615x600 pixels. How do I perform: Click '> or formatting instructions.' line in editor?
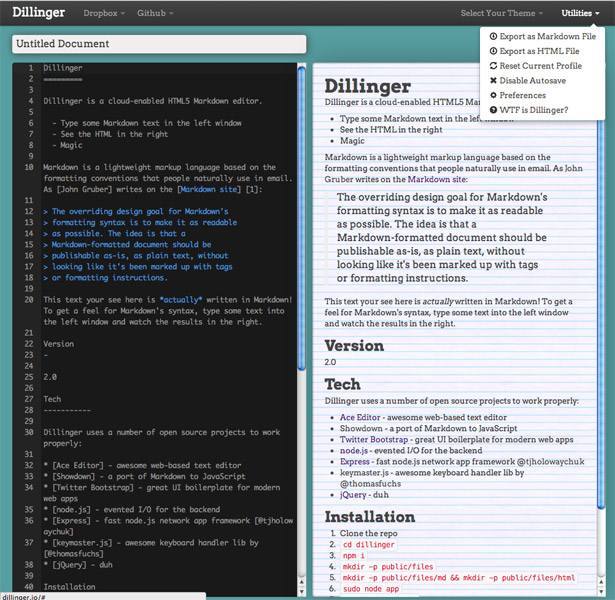105,278
